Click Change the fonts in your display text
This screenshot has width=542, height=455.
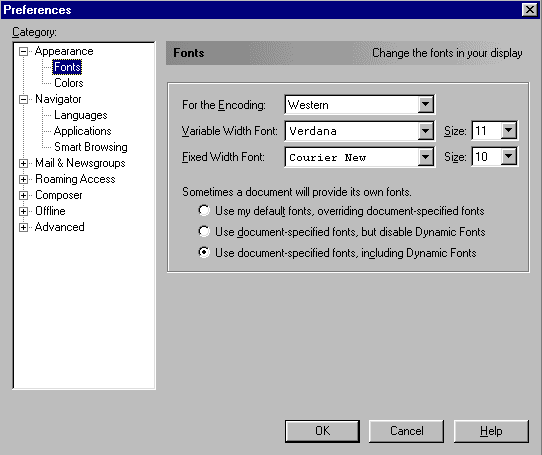447,53
